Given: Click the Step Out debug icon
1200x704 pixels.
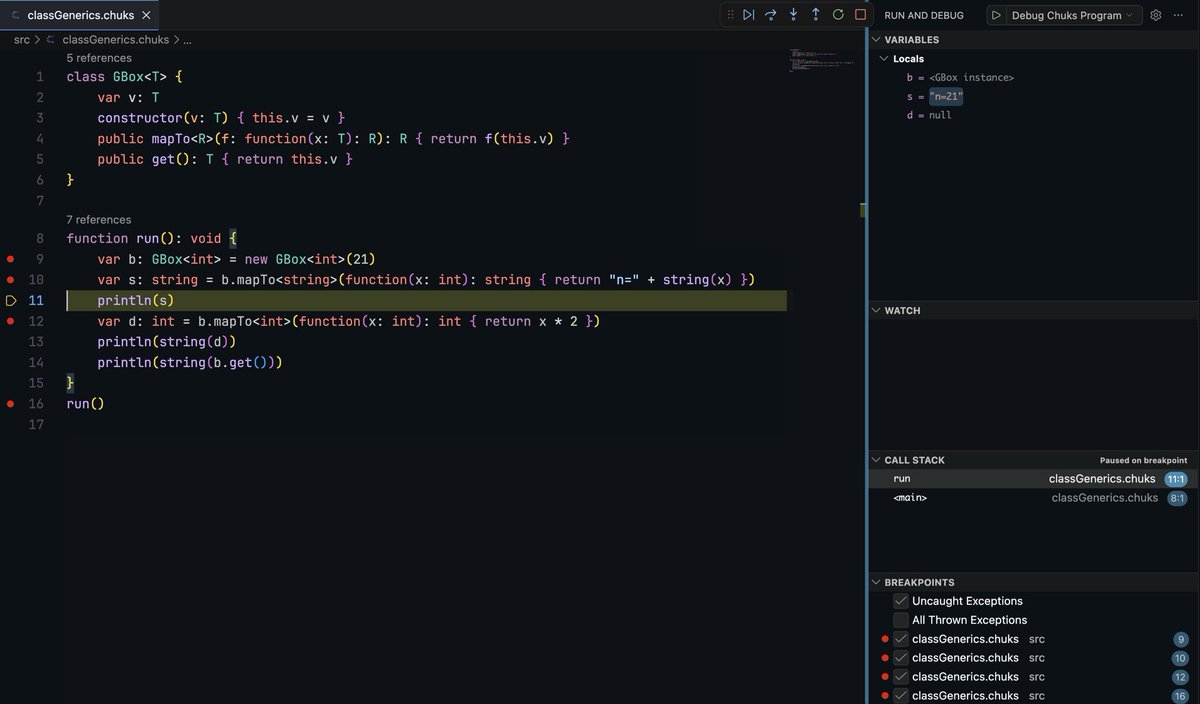Looking at the screenshot, I should (x=816, y=15).
